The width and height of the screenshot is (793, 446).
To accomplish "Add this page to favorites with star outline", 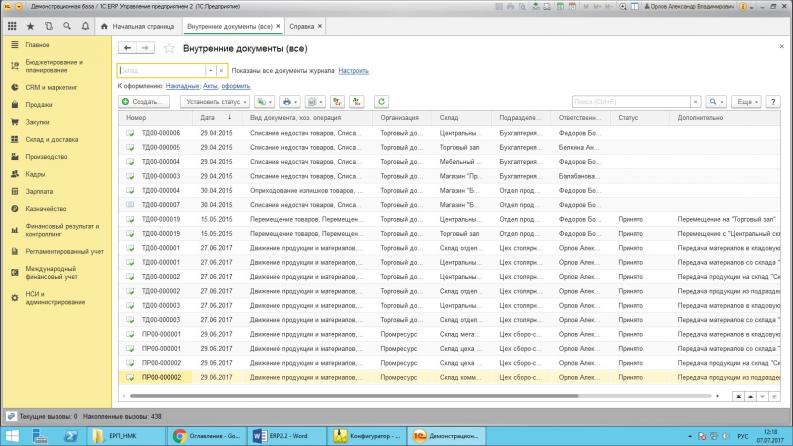I will (x=169, y=48).
